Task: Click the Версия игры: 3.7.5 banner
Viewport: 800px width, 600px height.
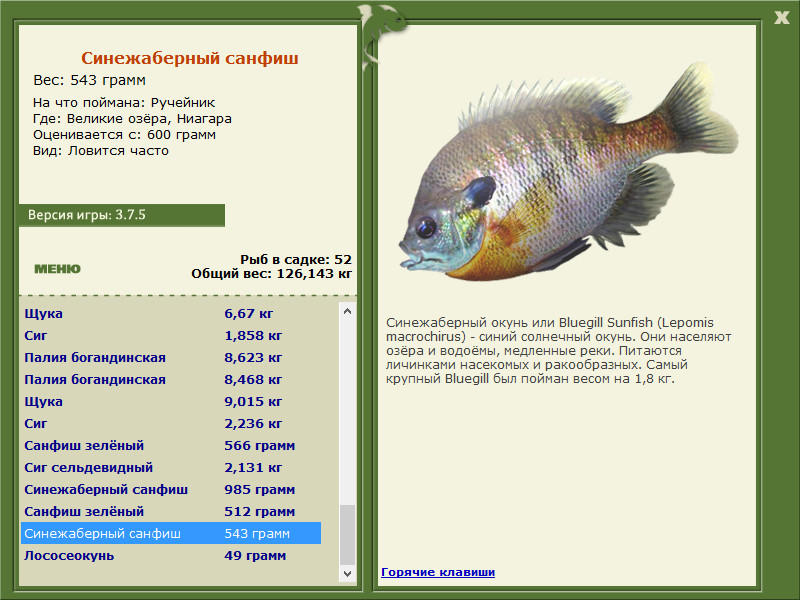Action: tap(121, 215)
